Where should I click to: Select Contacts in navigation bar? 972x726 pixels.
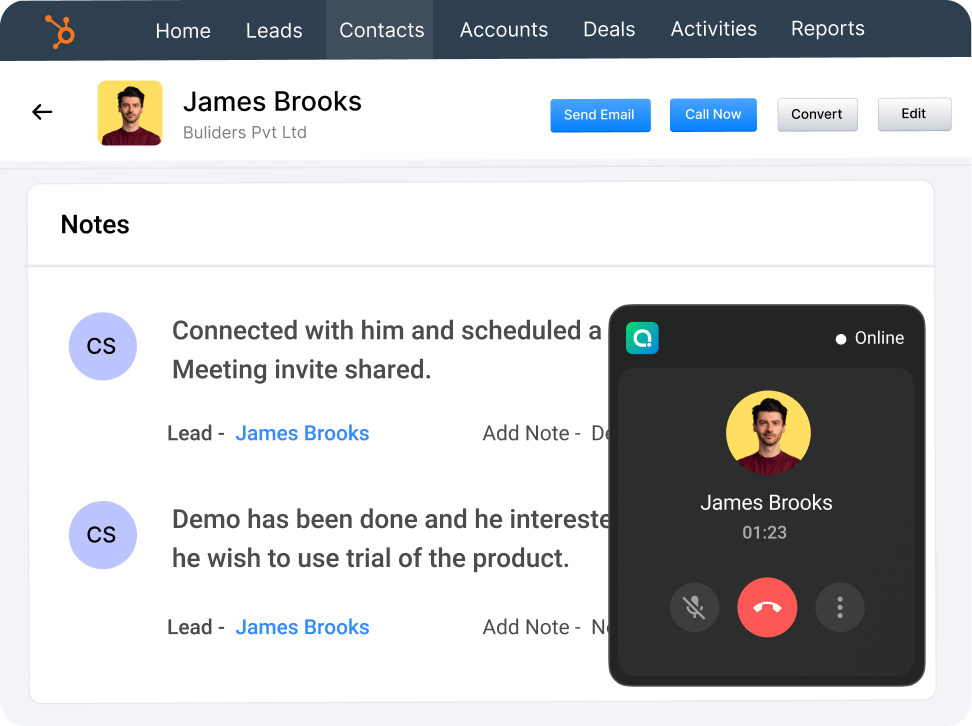[381, 30]
